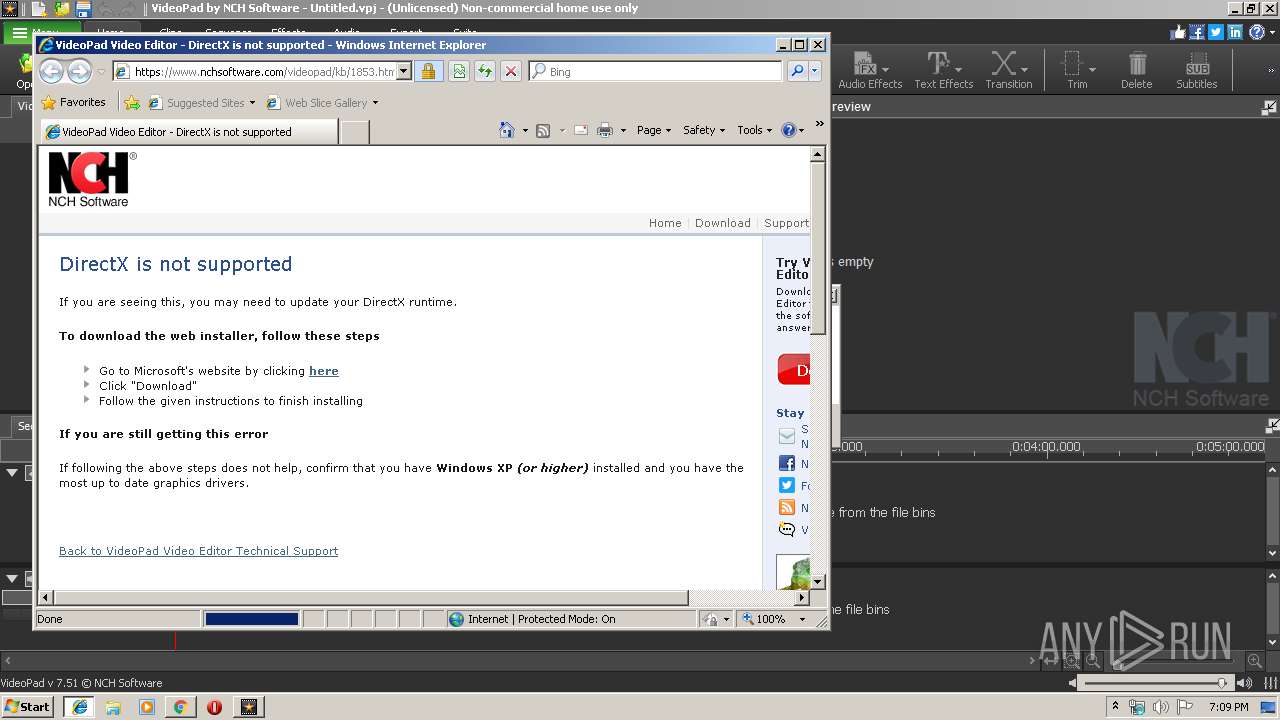
Task: Add current page to Favorites bar
Action: [132, 102]
